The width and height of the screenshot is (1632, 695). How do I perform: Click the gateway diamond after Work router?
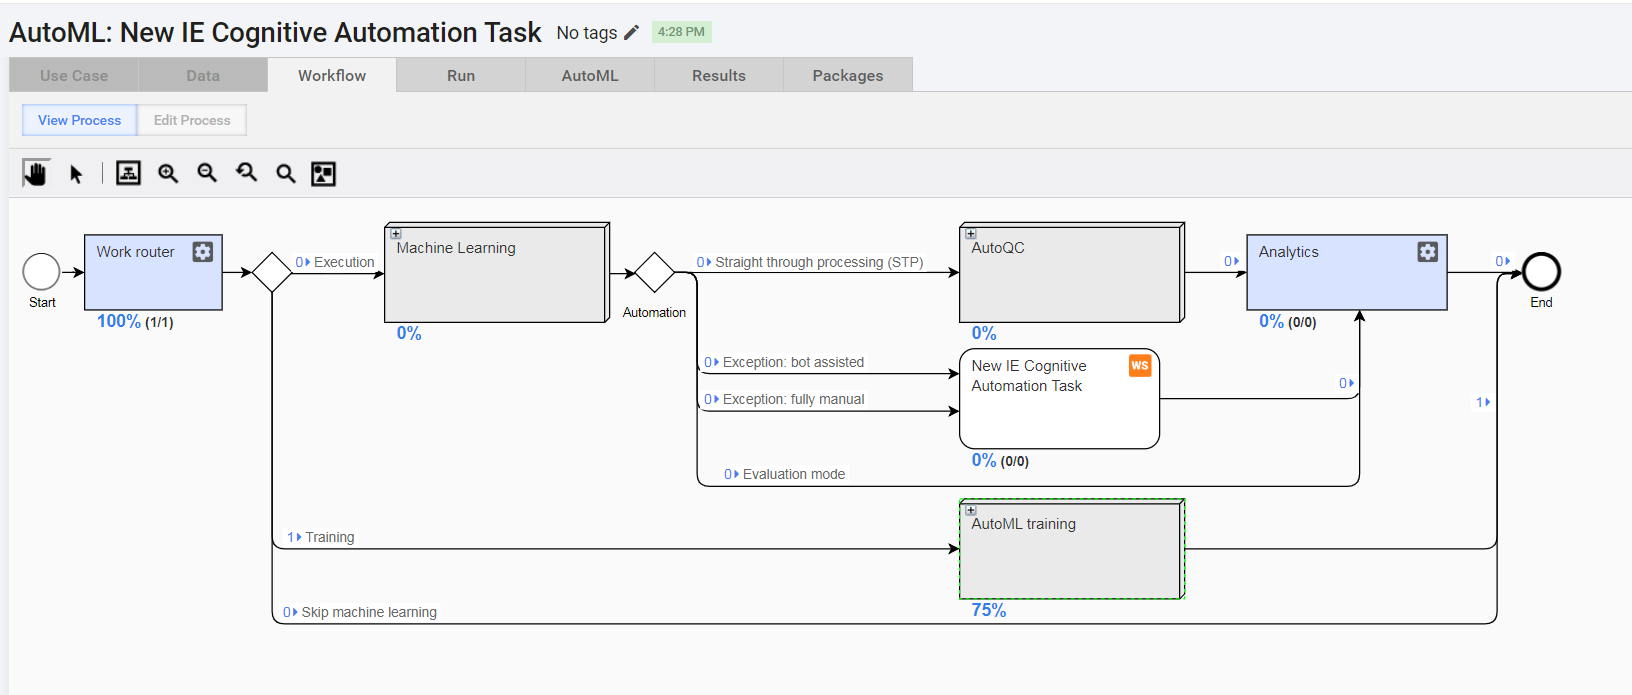(272, 272)
